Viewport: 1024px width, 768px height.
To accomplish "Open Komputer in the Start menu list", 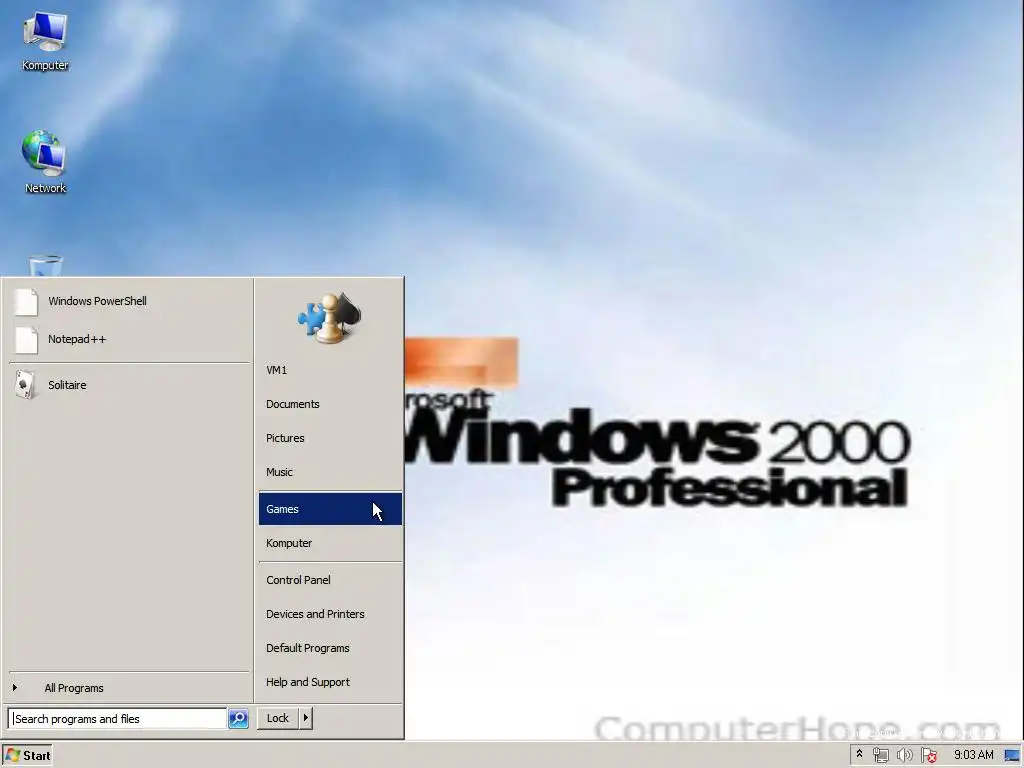I will tap(330, 543).
